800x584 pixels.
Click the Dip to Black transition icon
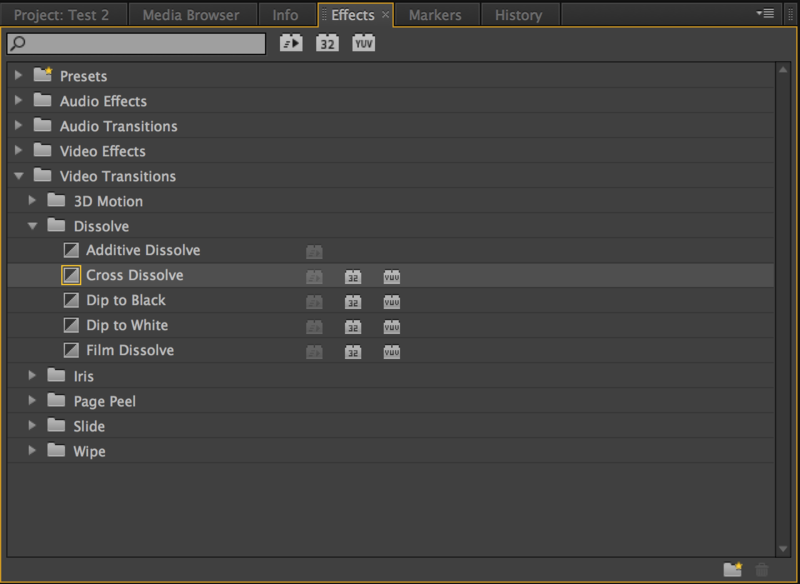click(x=71, y=300)
